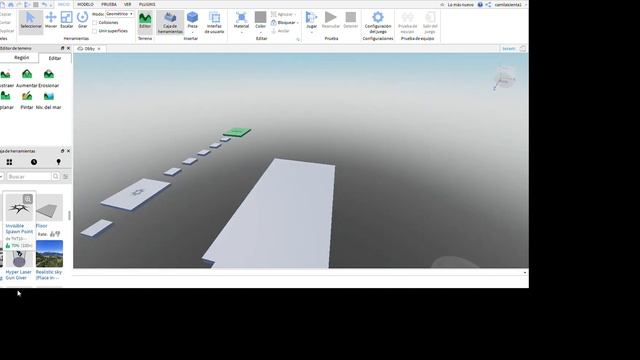This screenshot has width=640, height=360.
Task: Expand the Jugar dropdown arrow
Action: (x=311, y=32)
